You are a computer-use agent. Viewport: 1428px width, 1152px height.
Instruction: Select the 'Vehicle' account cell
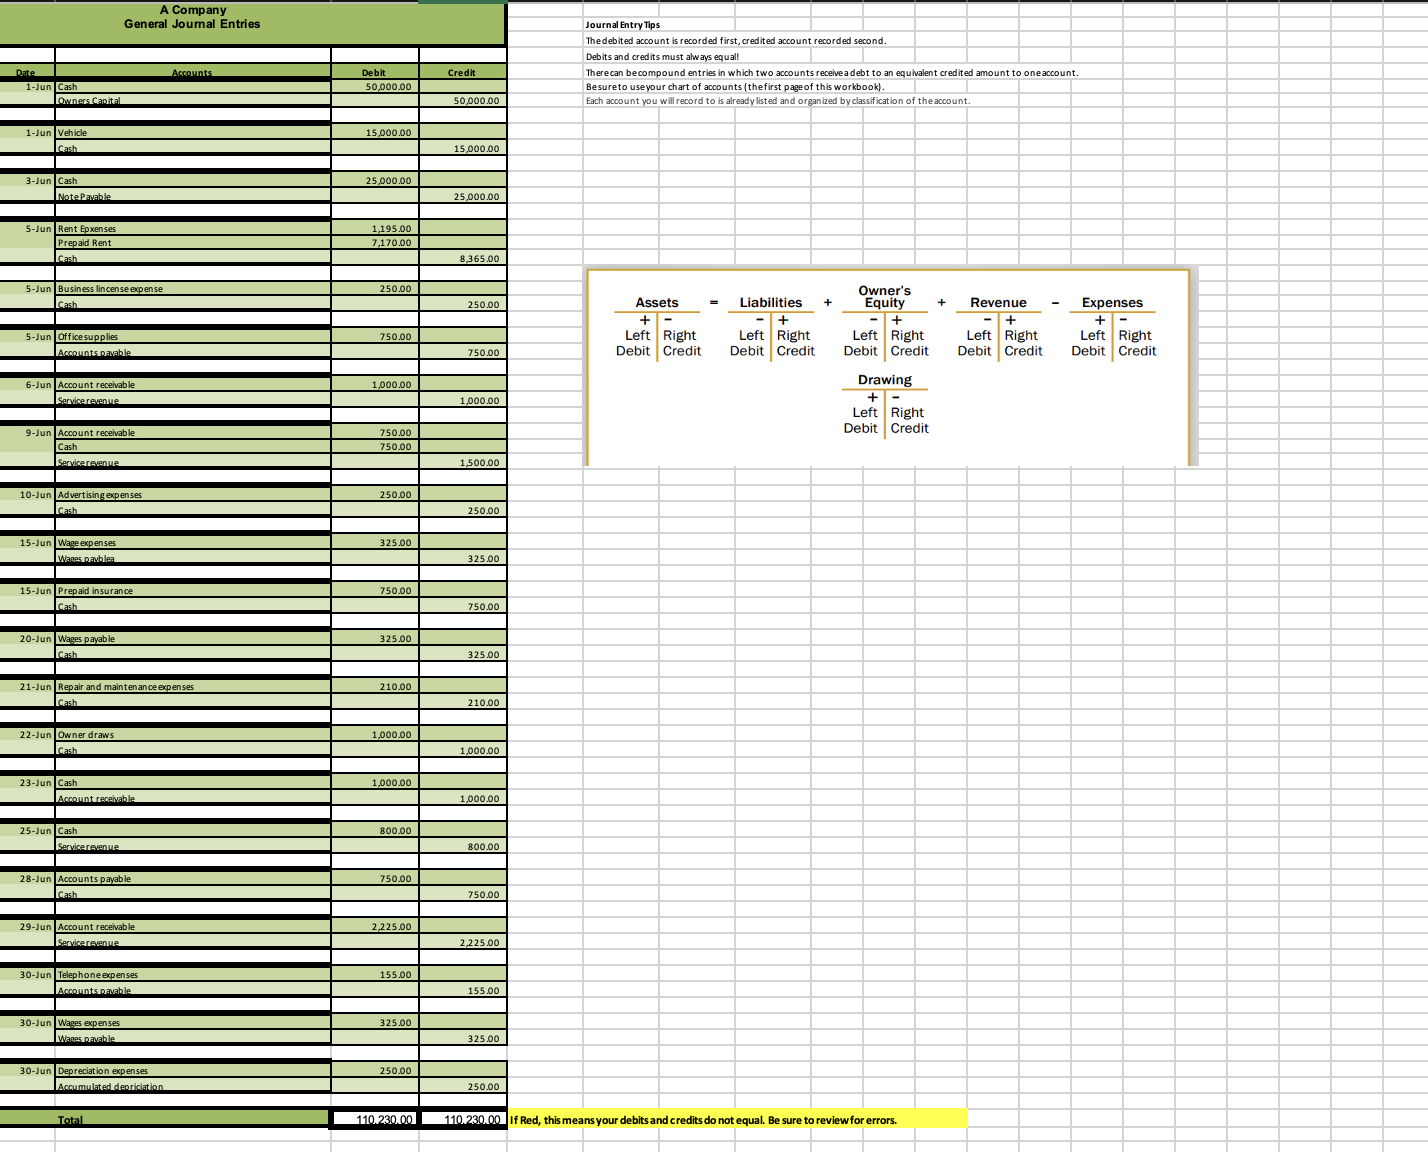point(192,133)
